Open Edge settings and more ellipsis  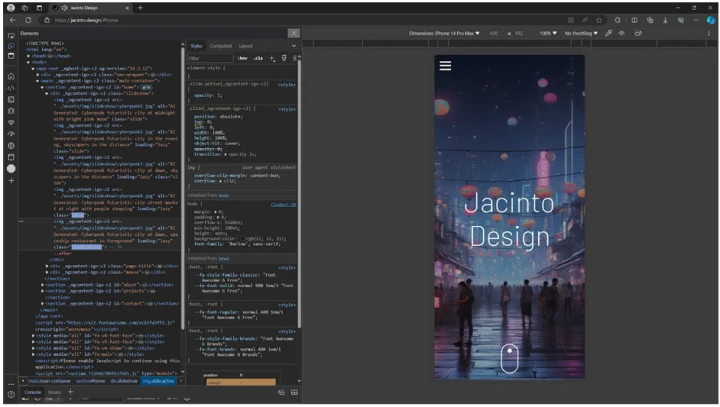[696, 20]
